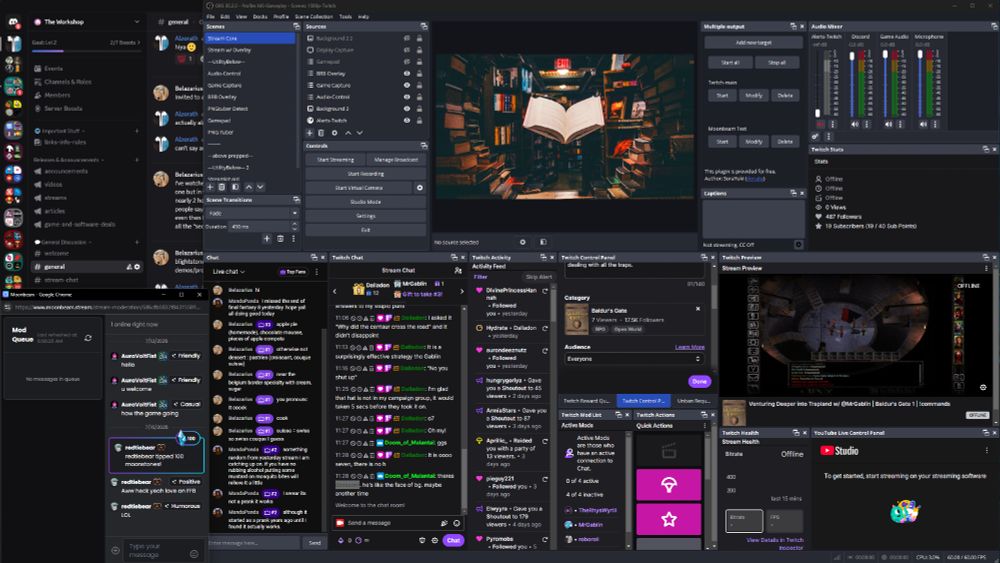Increase transition duration with spinner arrow
Viewport: 1000px width, 563px height.
pyautogui.click(x=294, y=224)
